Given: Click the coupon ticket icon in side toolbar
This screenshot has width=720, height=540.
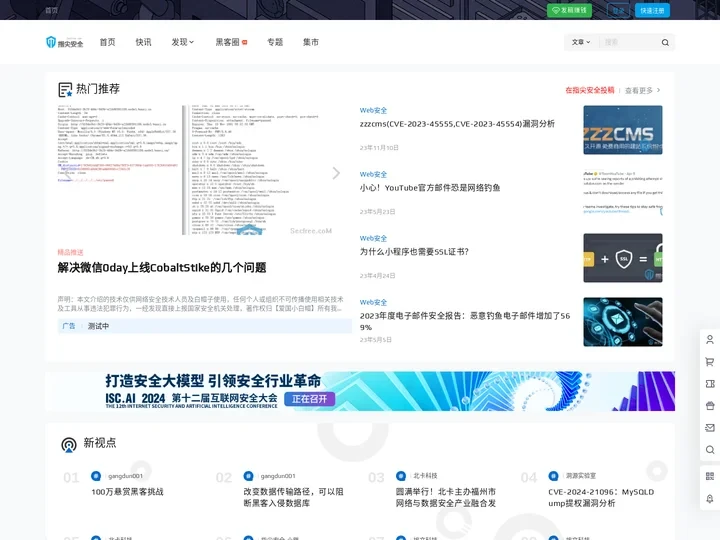Looking at the screenshot, I should [x=710, y=384].
